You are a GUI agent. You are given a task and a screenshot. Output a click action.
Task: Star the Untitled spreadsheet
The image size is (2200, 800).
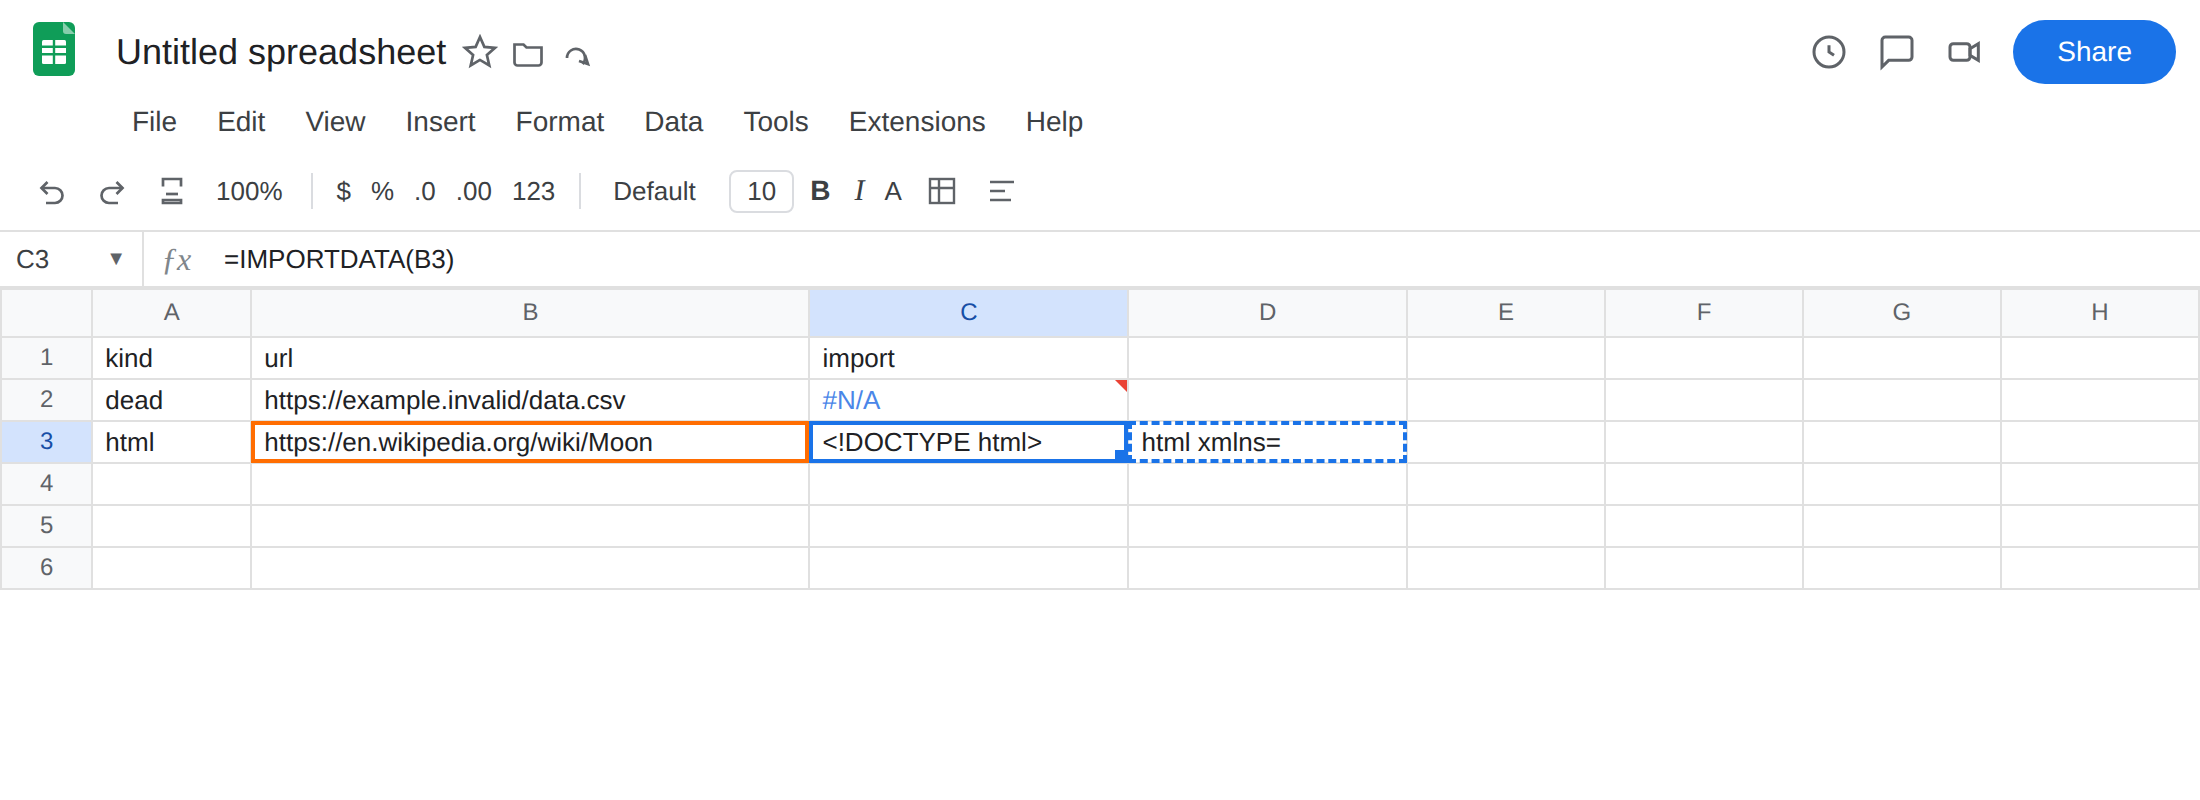click(480, 52)
